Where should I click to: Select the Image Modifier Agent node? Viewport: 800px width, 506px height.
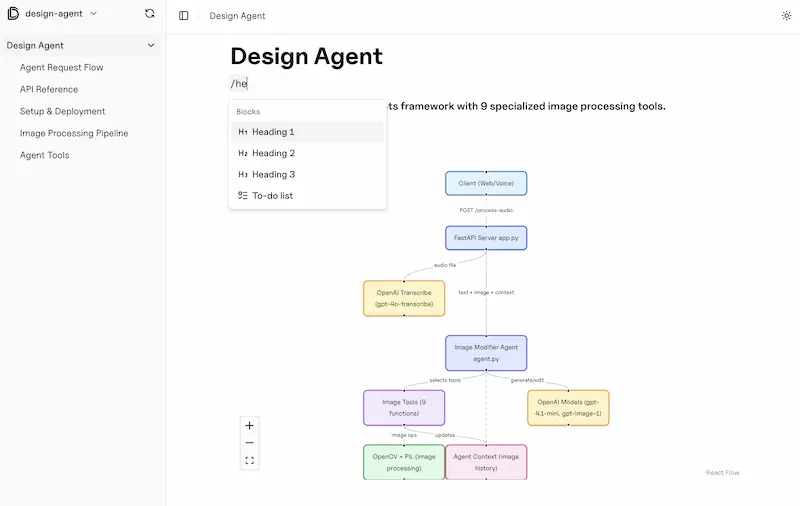click(x=486, y=353)
